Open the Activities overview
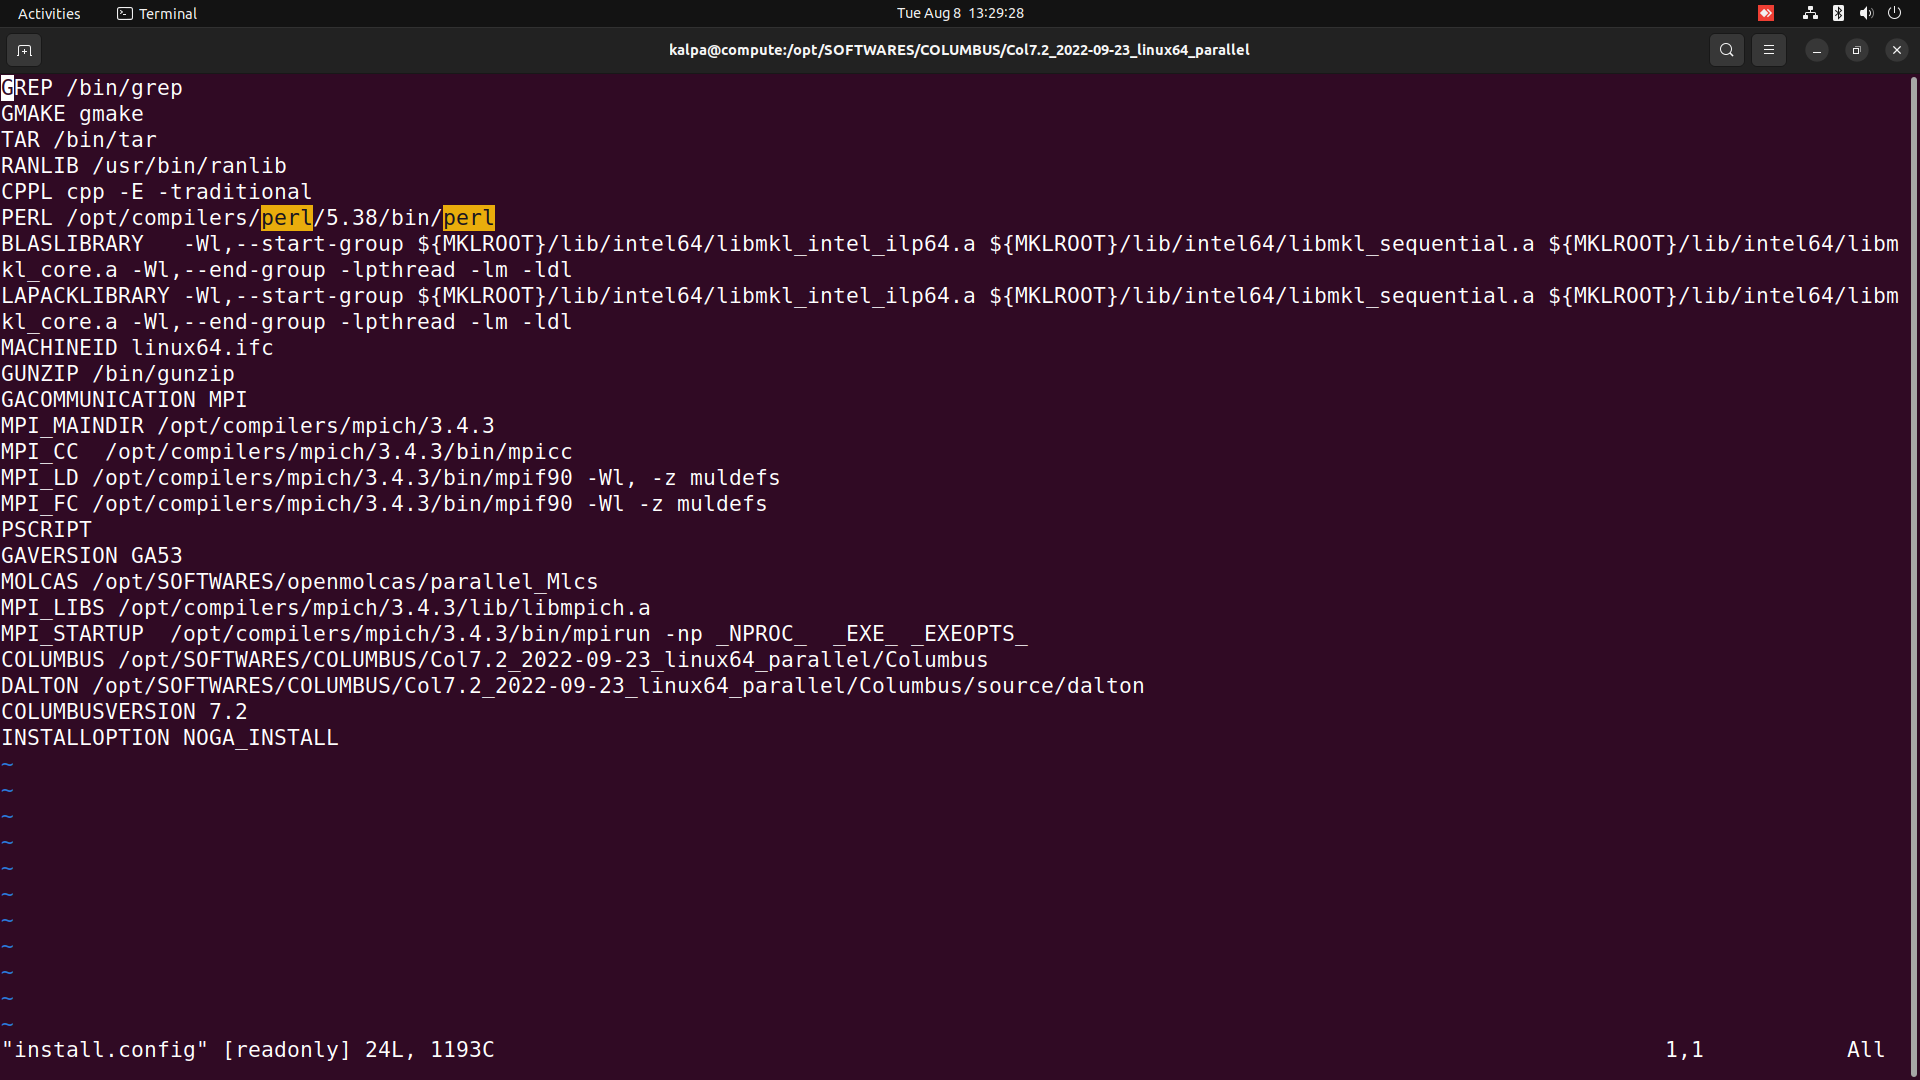Viewport: 1920px width, 1080px height. pos(49,13)
